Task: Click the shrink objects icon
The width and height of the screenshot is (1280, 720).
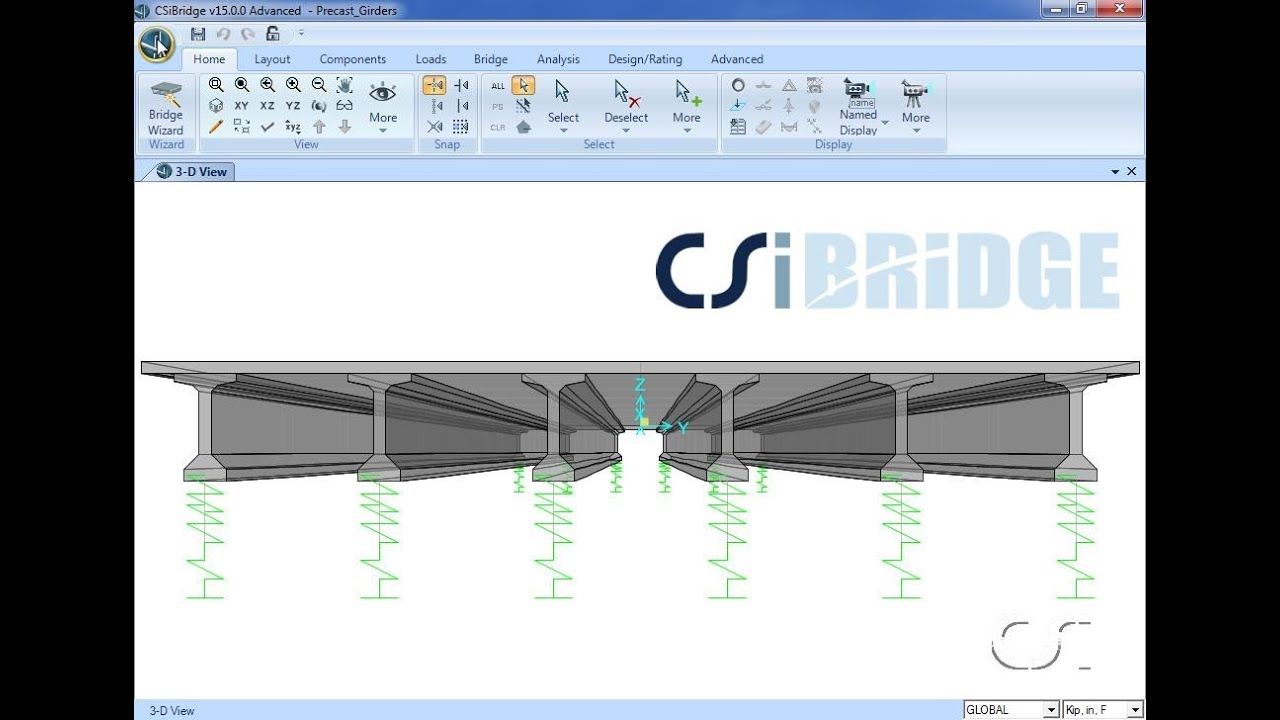Action: tap(242, 127)
